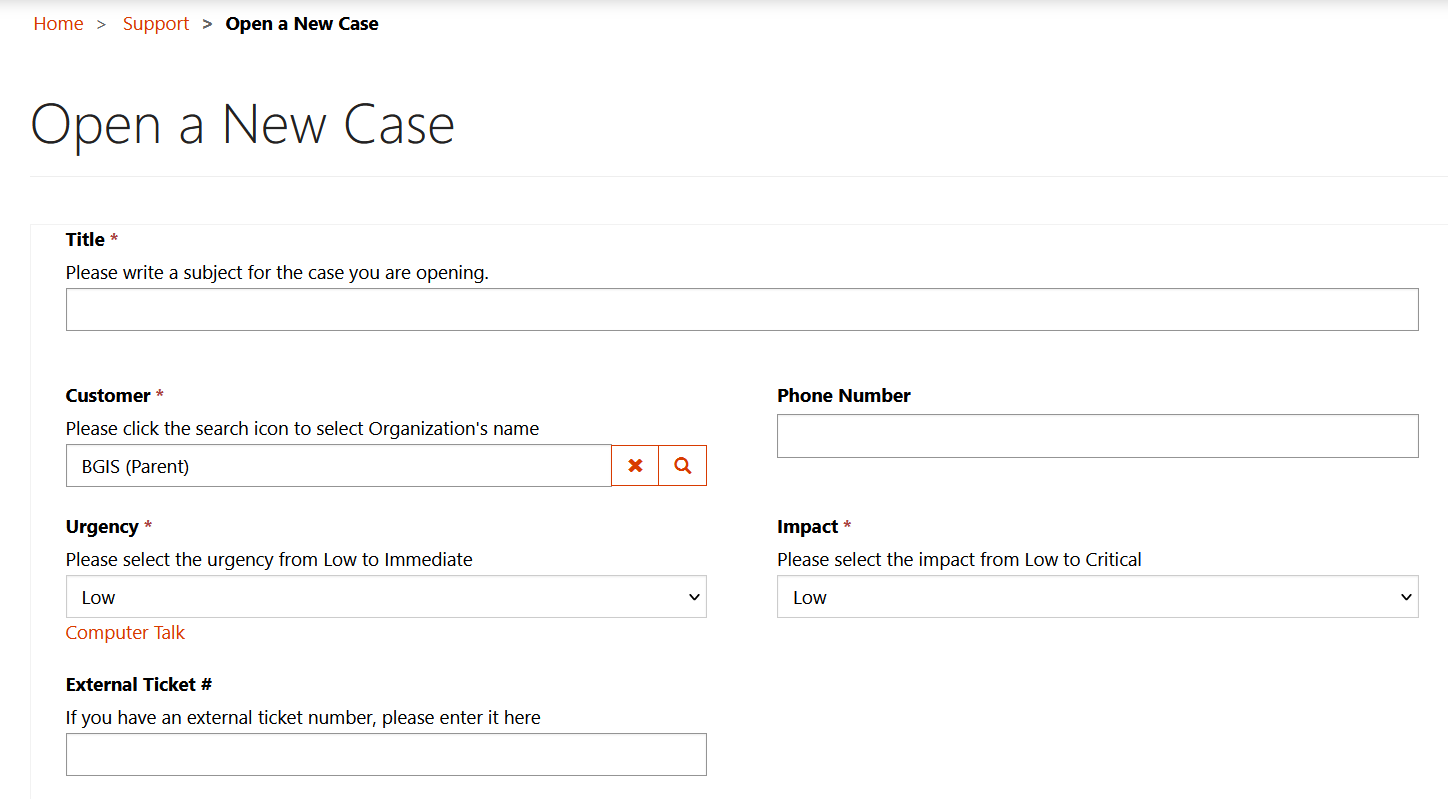Click 'Please click the search icon' hint text

302,429
